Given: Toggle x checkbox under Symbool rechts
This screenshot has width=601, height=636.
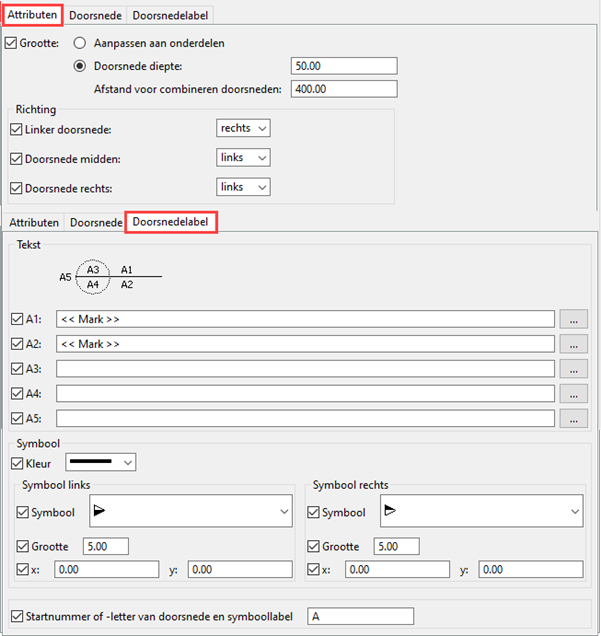Looking at the screenshot, I should pyautogui.click(x=313, y=569).
